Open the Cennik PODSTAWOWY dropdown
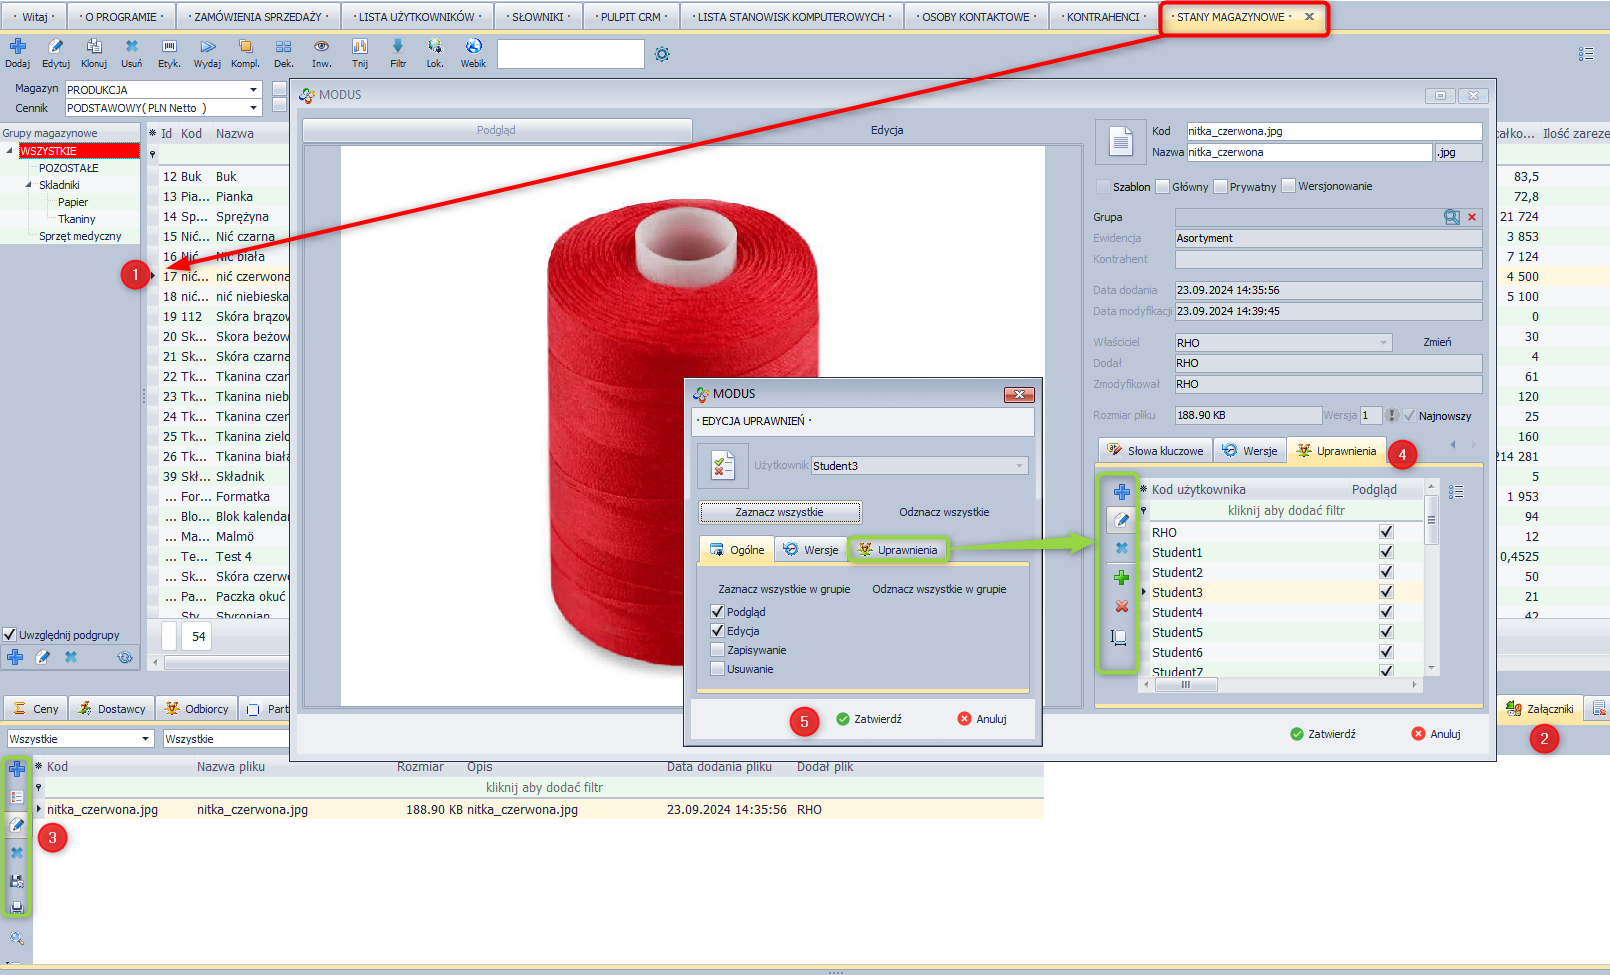This screenshot has width=1610, height=975. click(253, 108)
